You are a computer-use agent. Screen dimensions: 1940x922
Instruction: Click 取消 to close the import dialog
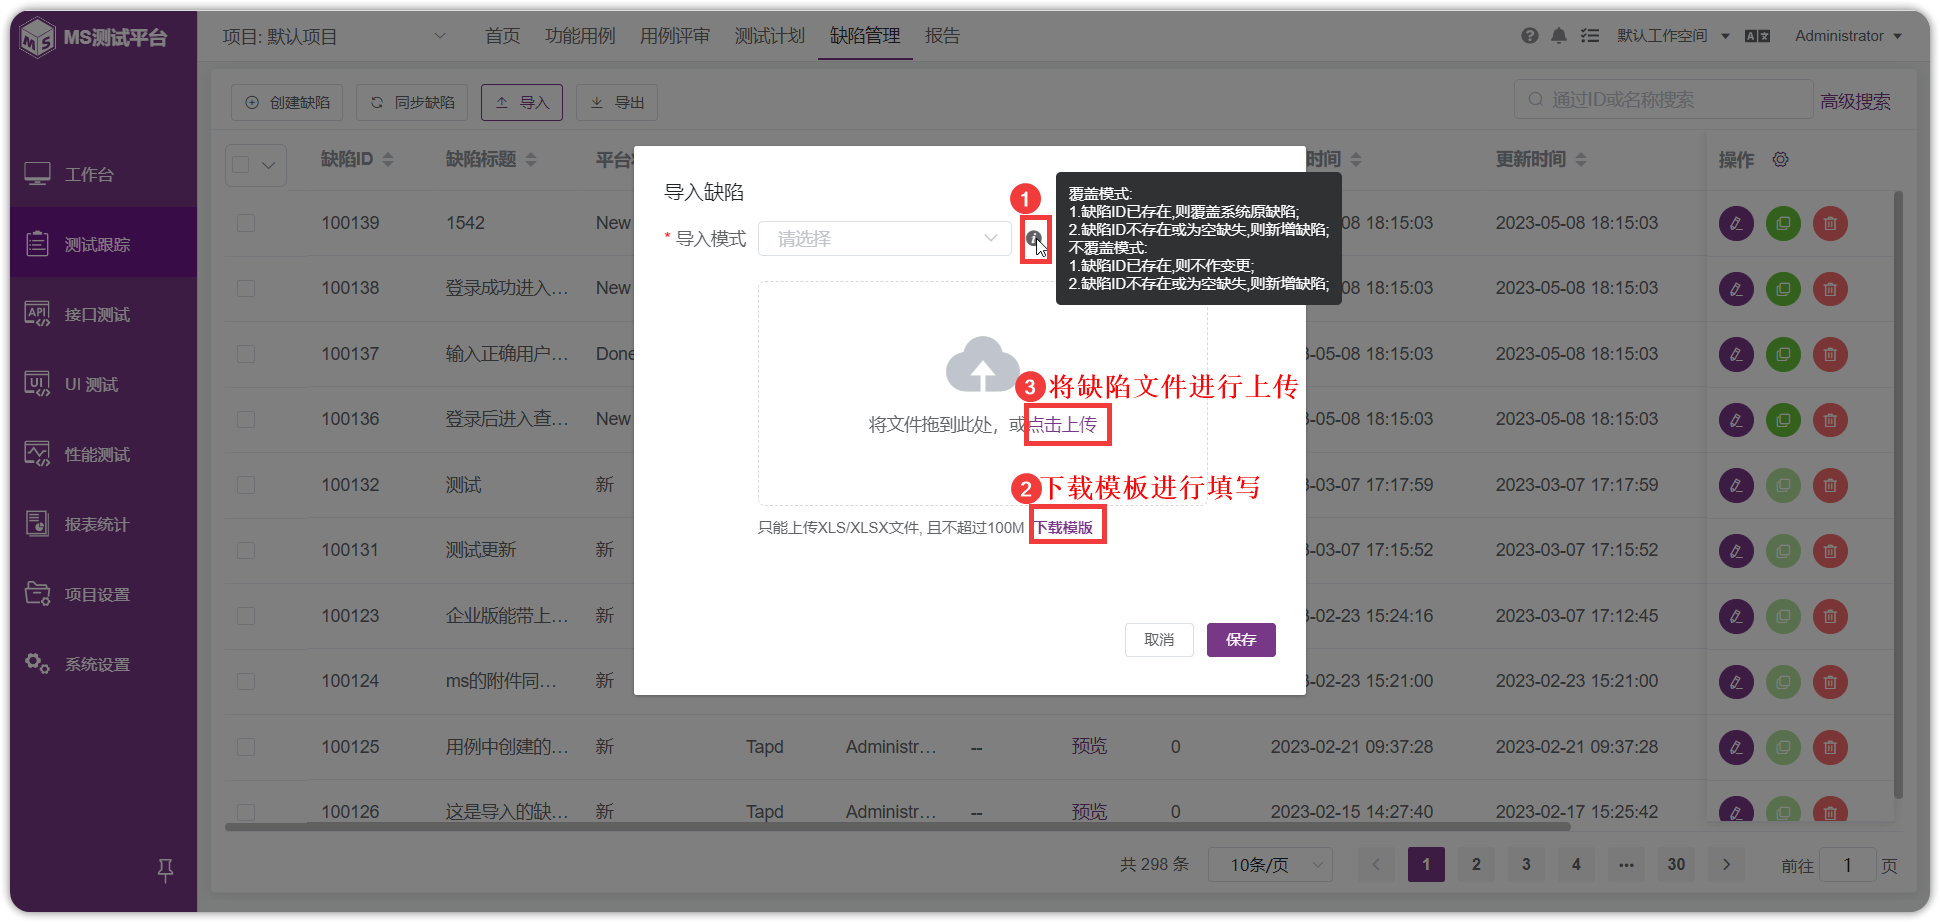point(1159,640)
